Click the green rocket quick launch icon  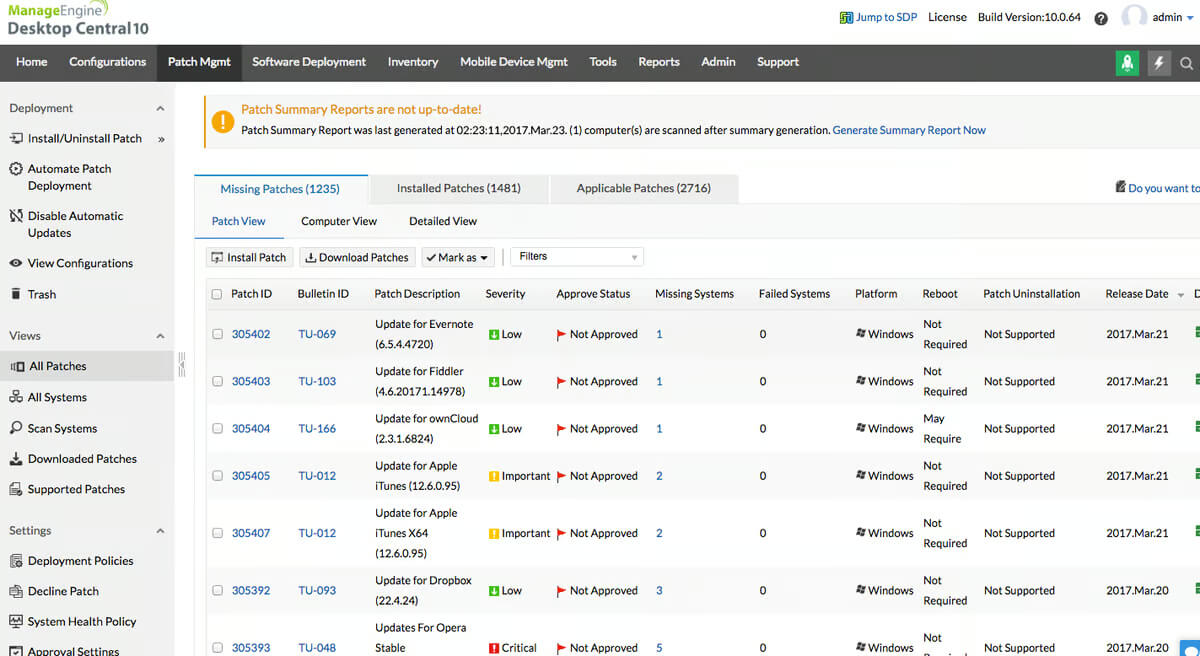(x=1127, y=62)
